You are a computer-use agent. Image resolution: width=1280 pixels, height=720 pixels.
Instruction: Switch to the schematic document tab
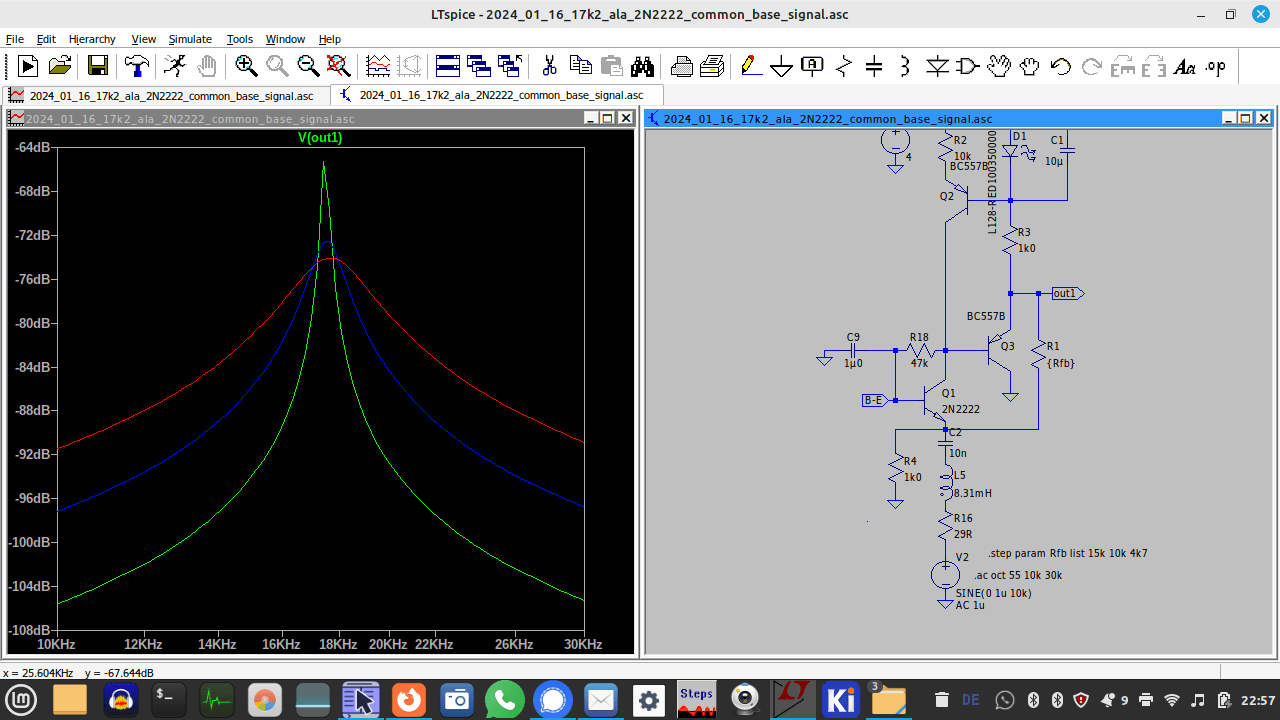pyautogui.click(x=496, y=95)
